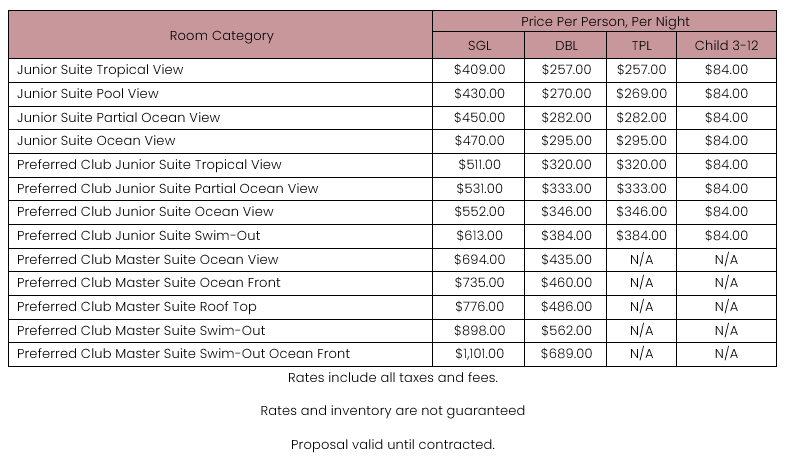787x459 pixels.
Task: Select Preferred Club Master Suite Roof Top
Action: 137,307
